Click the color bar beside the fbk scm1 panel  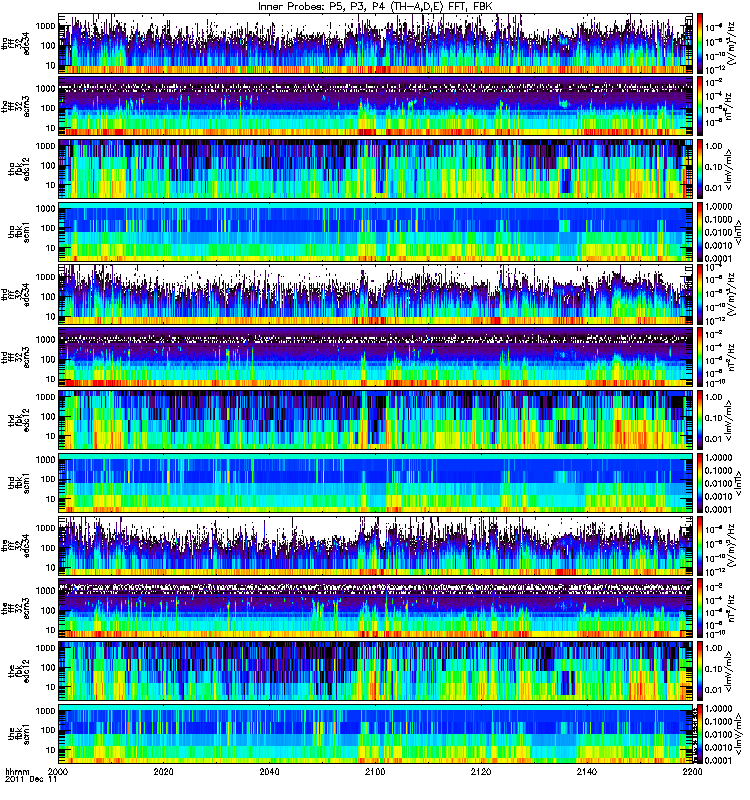(x=699, y=734)
